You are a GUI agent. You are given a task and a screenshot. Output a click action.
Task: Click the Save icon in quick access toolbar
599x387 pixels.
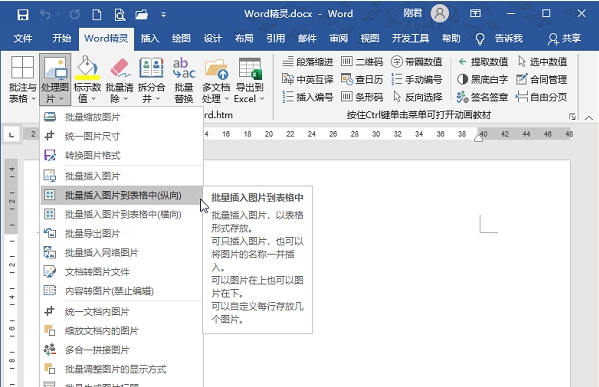[x=23, y=15]
